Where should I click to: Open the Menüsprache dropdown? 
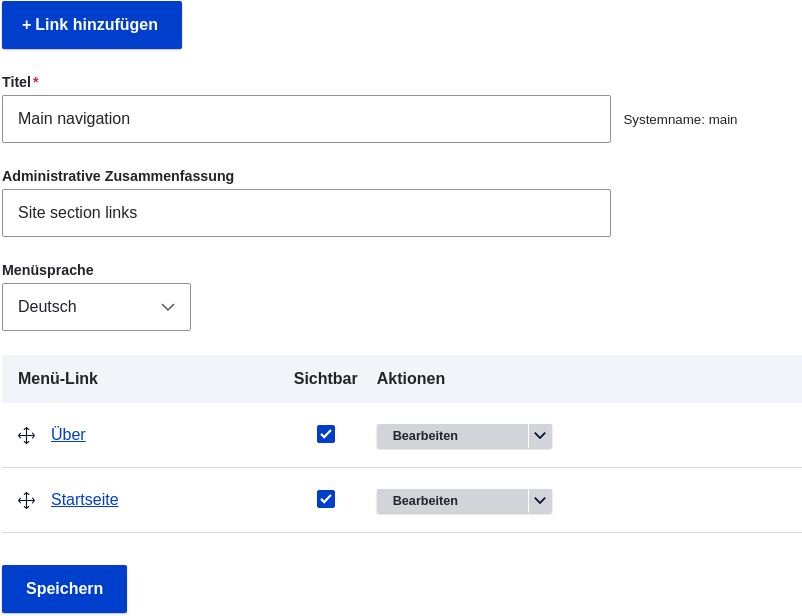tap(96, 307)
